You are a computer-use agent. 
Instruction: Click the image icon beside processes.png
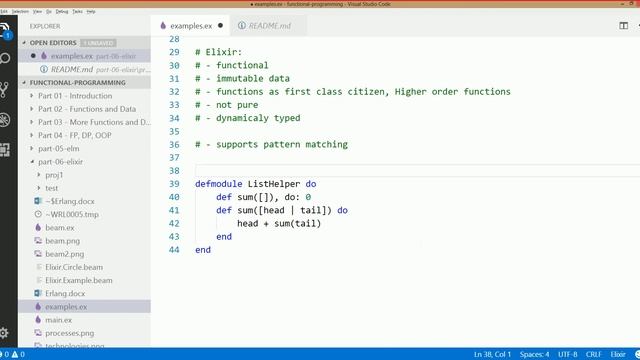(38, 333)
